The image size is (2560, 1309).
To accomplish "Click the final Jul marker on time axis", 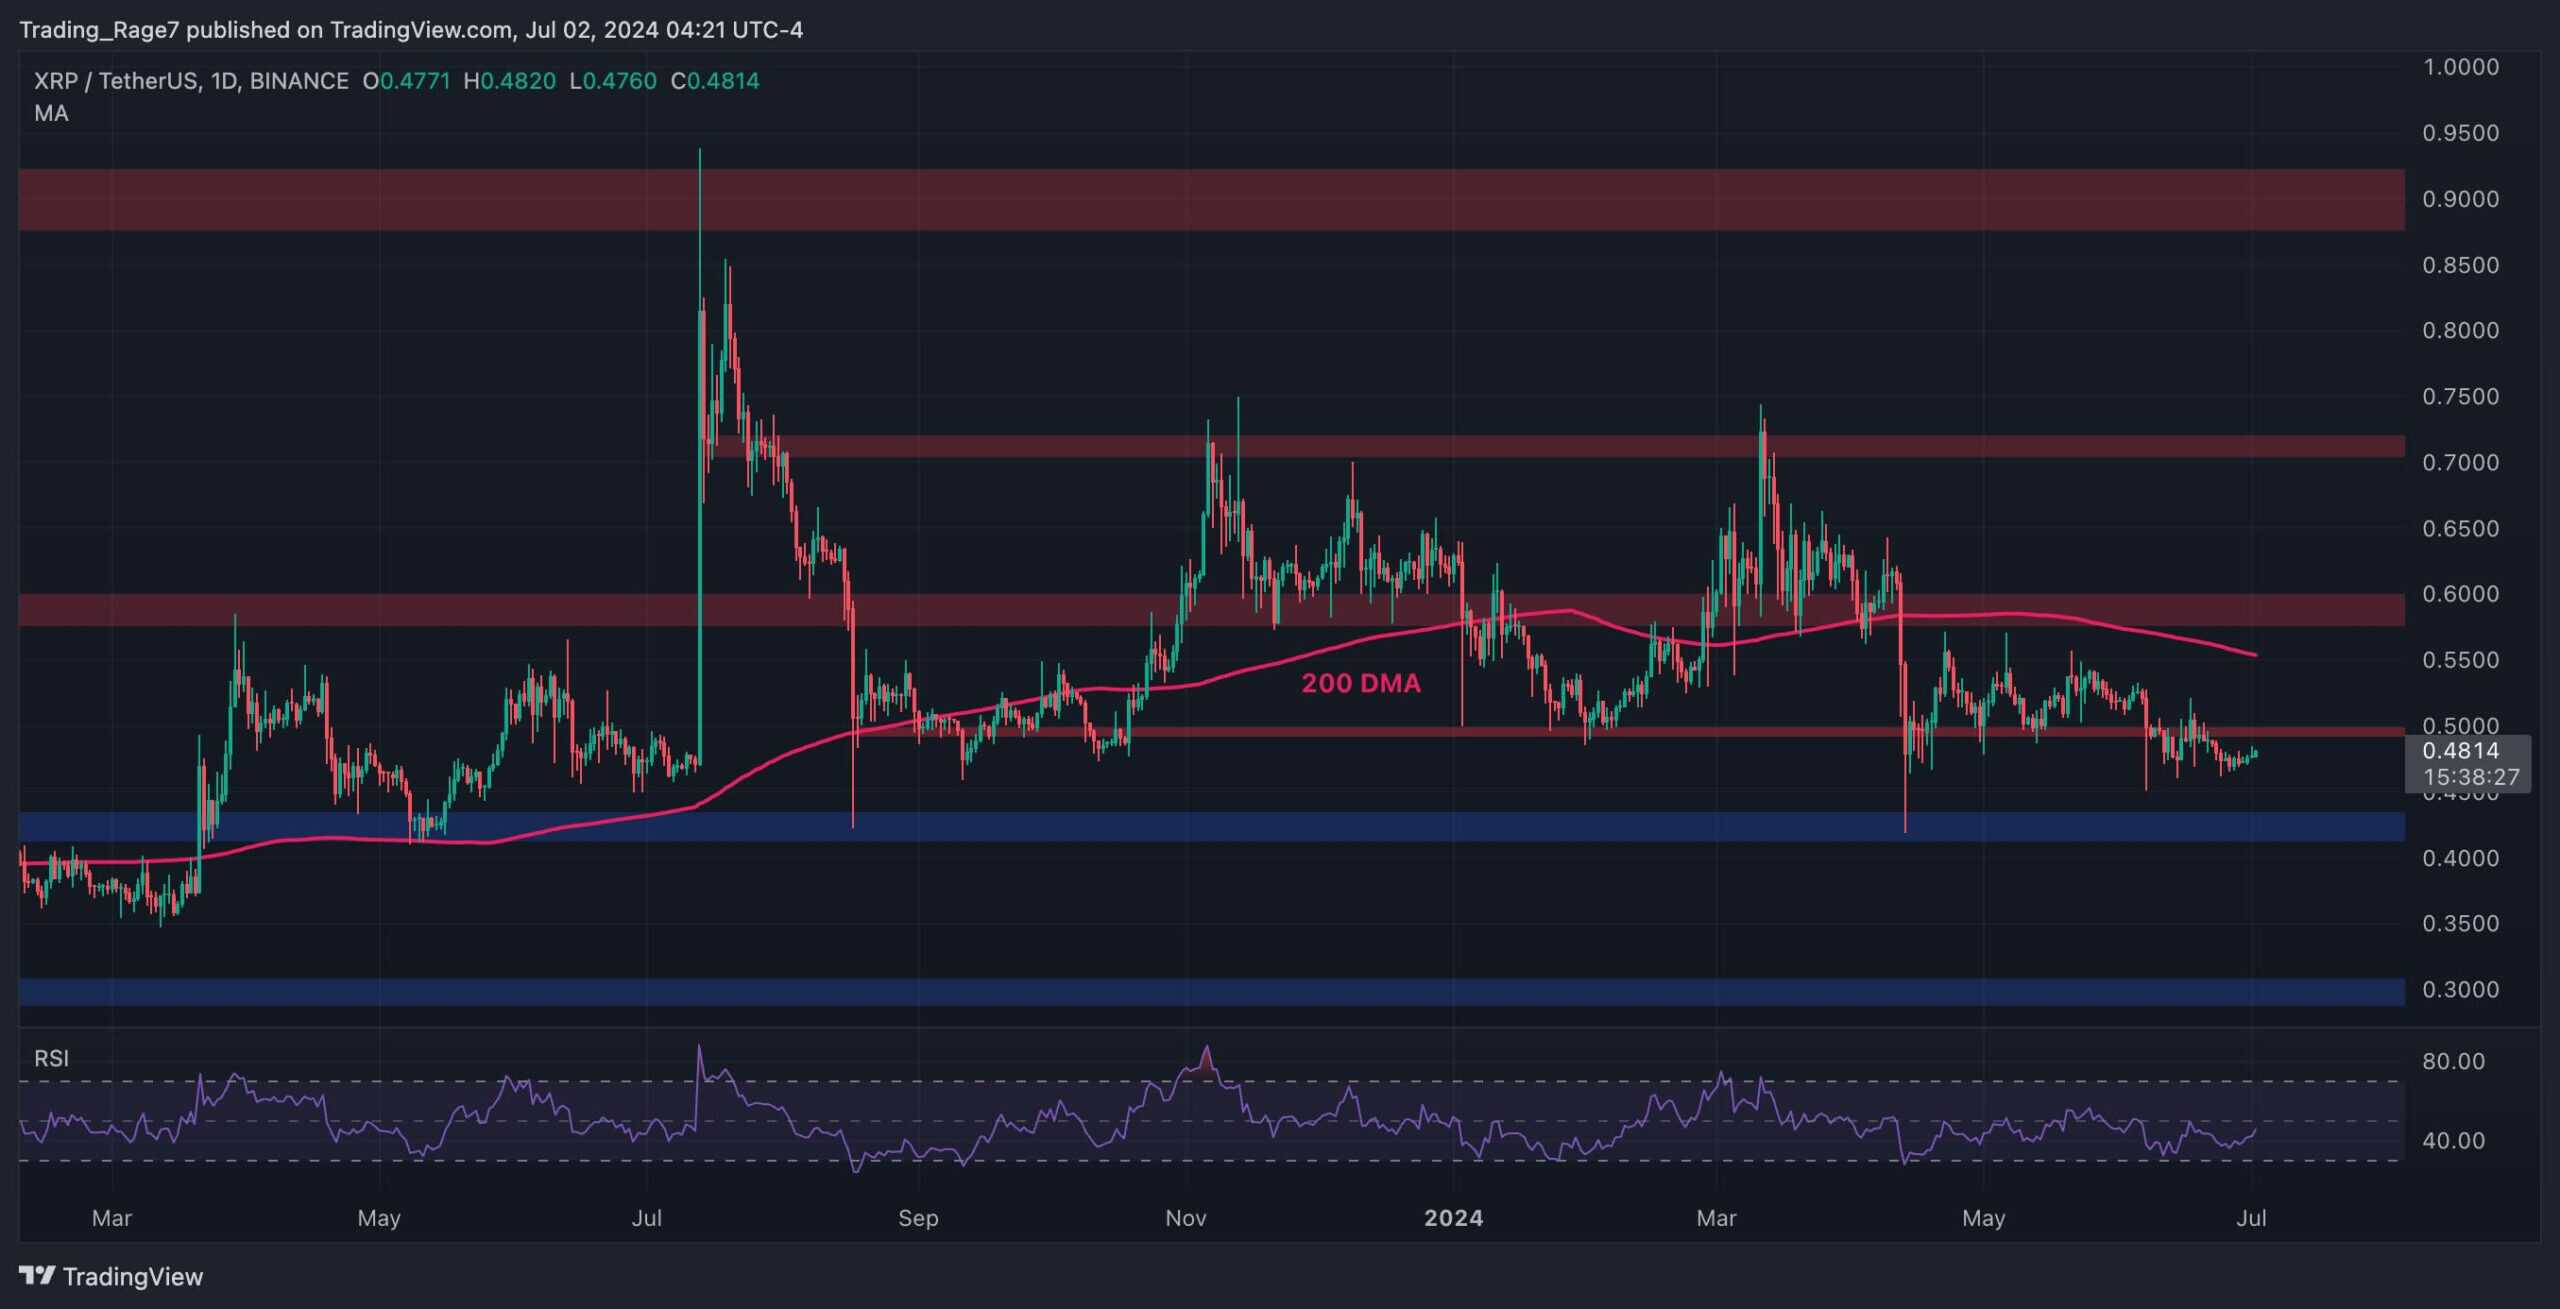I will 2251,1218.
